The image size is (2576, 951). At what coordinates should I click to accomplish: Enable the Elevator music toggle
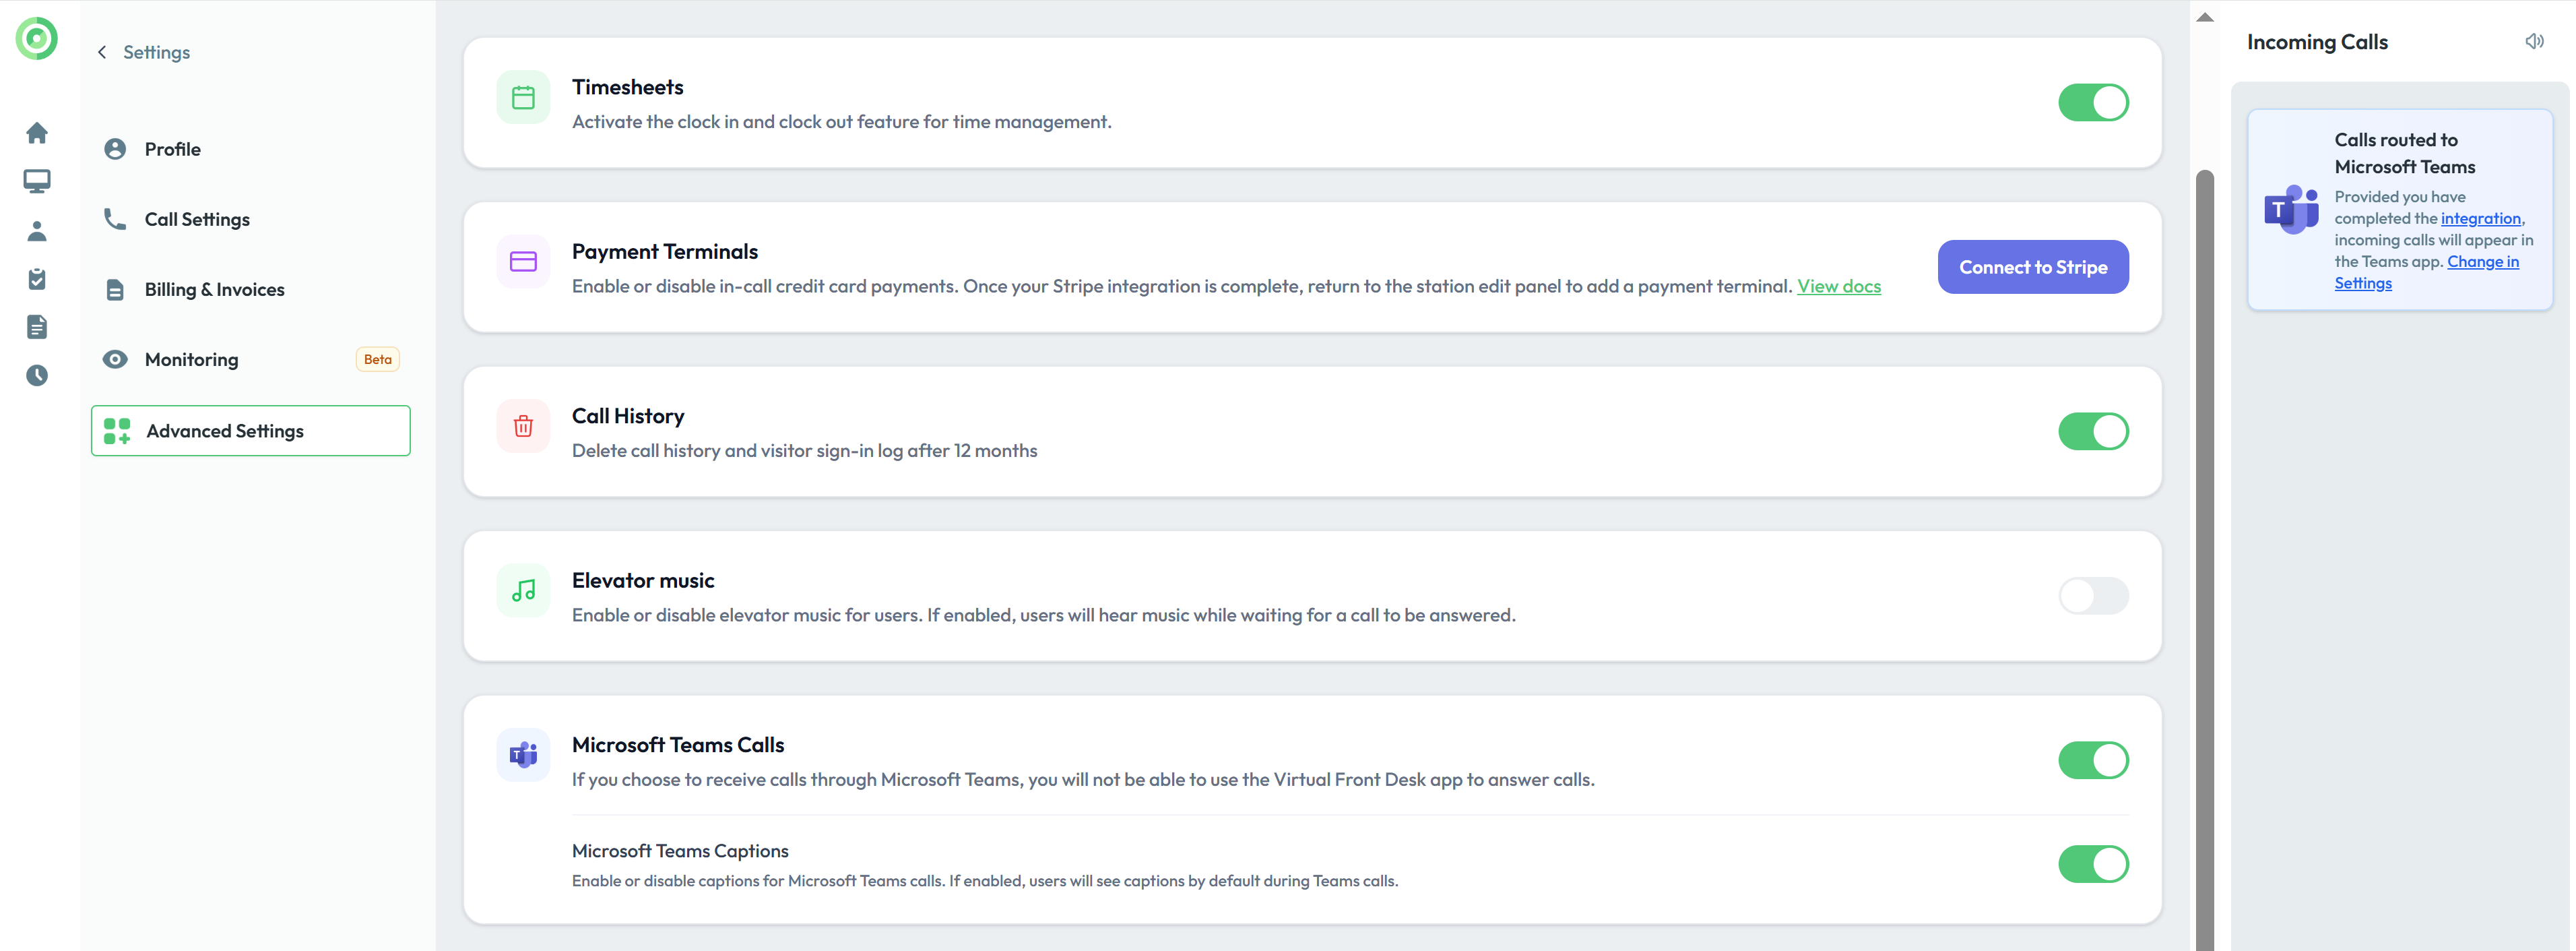coord(2092,596)
